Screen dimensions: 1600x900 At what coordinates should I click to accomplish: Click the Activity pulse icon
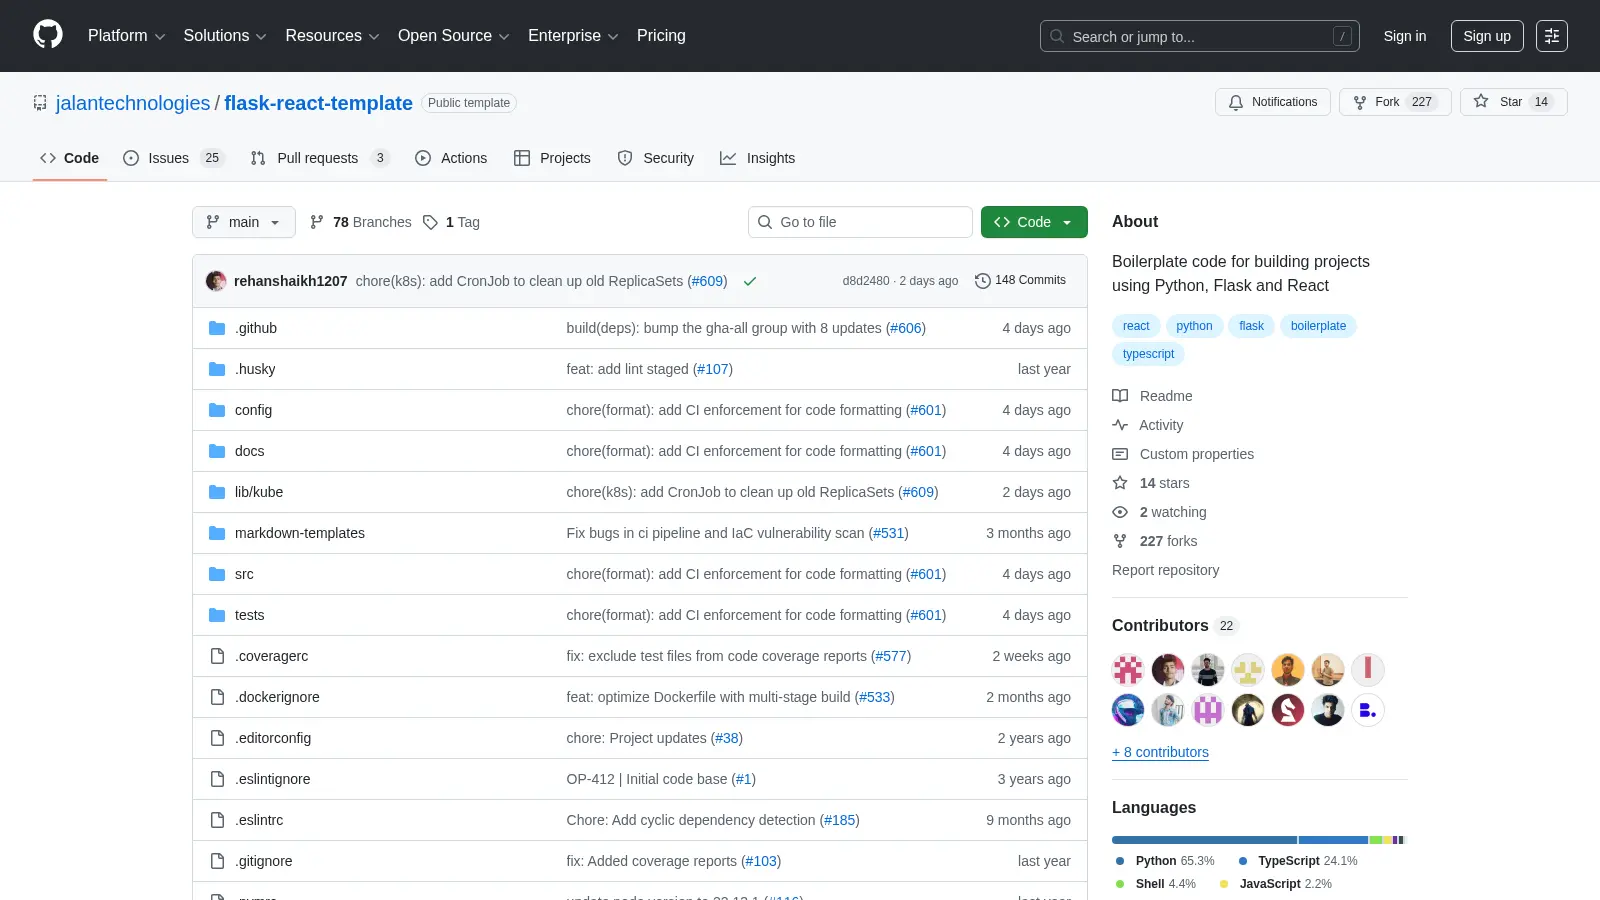[x=1120, y=425]
